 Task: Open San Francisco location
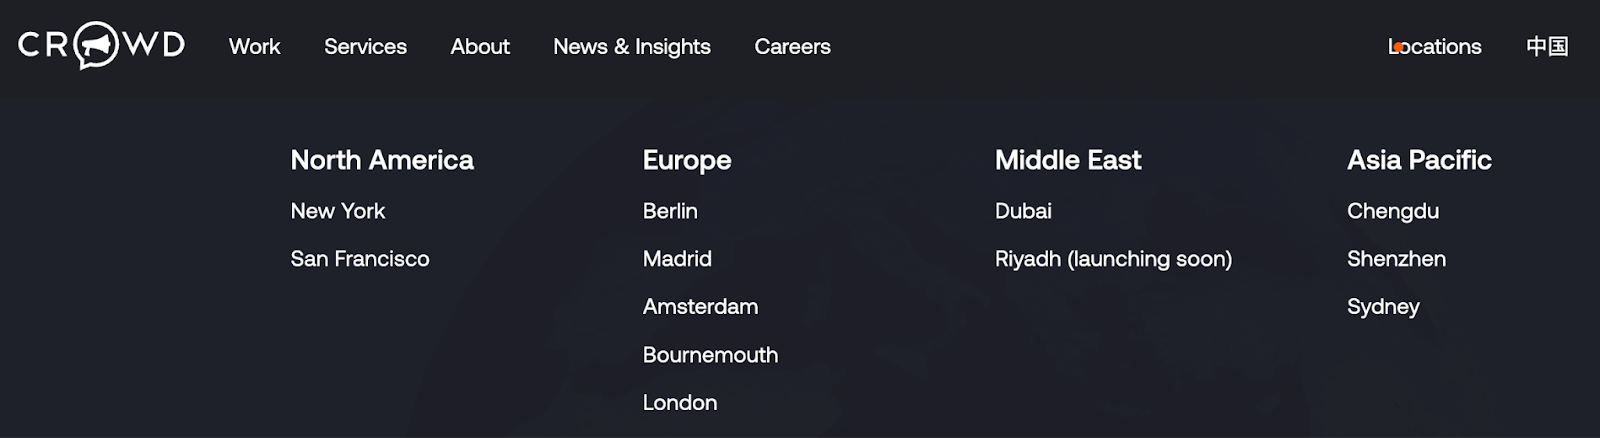click(360, 259)
